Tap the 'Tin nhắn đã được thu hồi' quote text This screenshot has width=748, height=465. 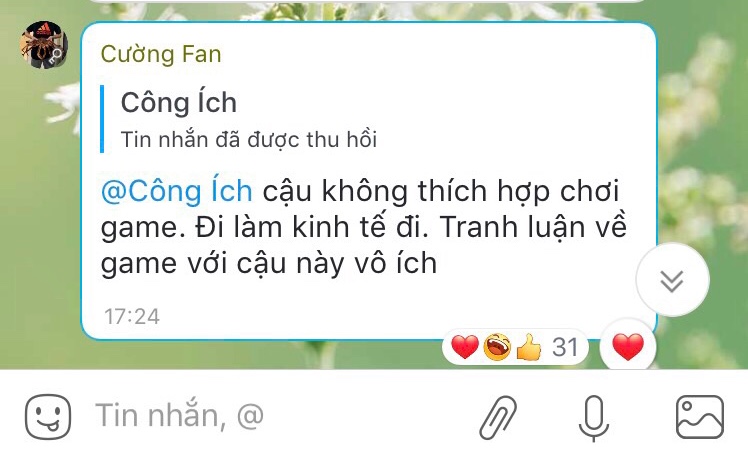(x=249, y=140)
